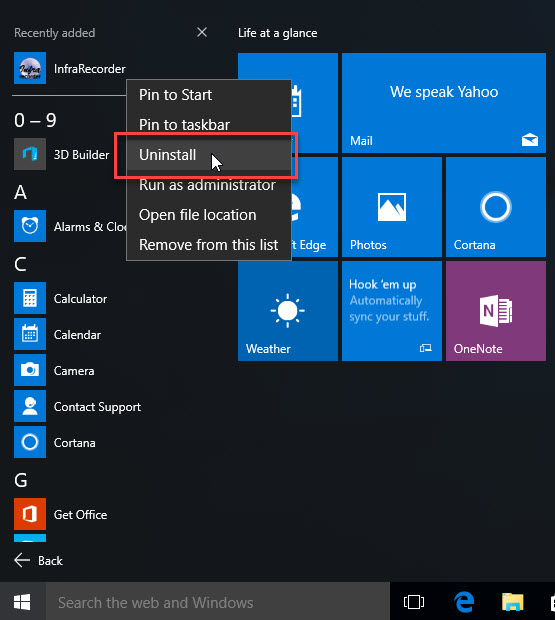Click the Contact Support label
Viewport: 555px width, 620px height.
point(97,407)
